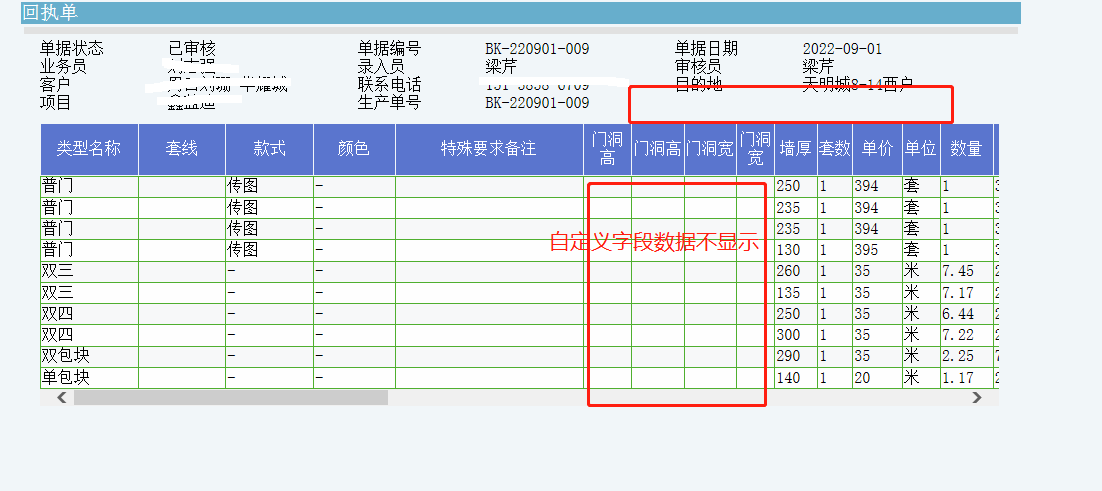Click the horizontal scrollbar thumb below the table
This screenshot has width=1102, height=491.
point(230,398)
